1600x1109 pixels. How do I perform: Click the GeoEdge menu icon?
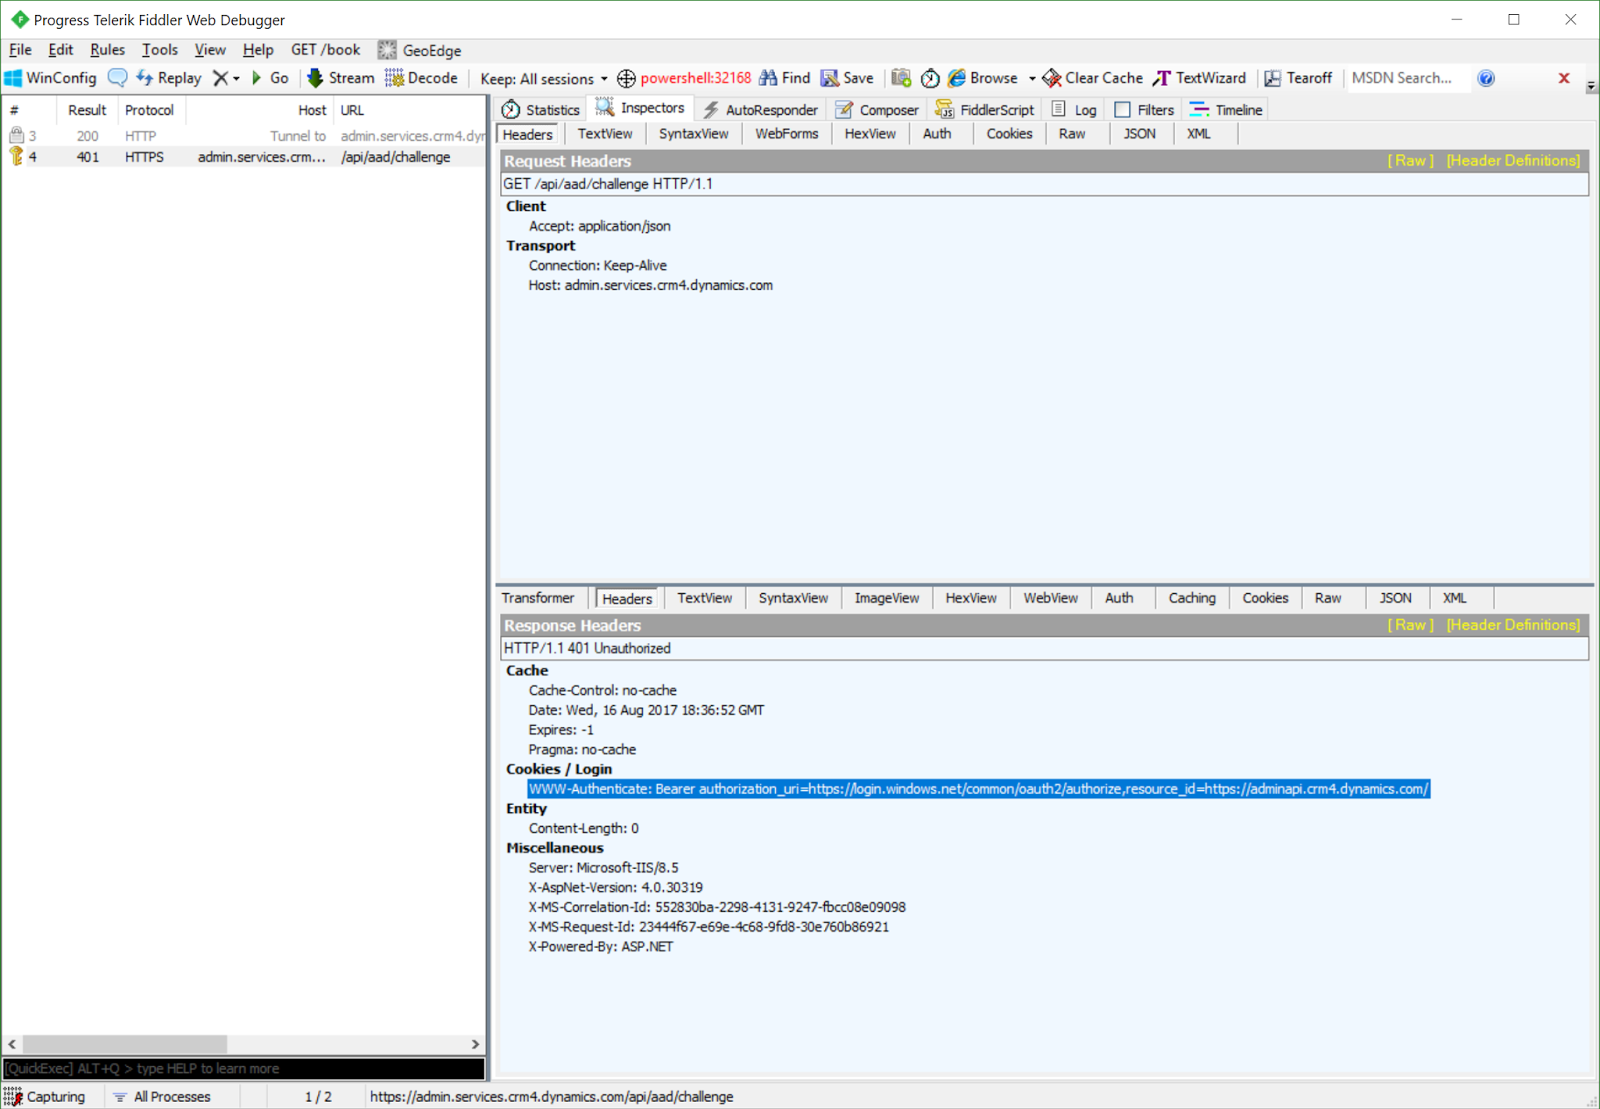(x=387, y=50)
